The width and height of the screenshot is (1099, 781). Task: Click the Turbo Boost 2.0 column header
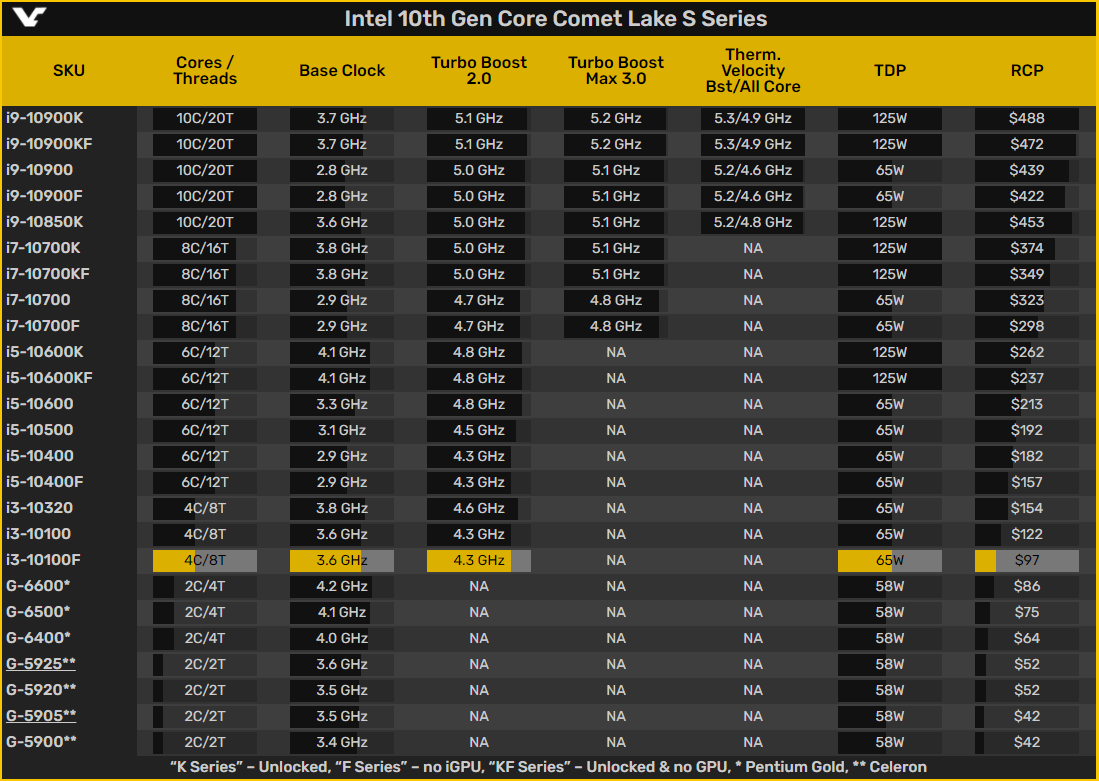point(479,70)
